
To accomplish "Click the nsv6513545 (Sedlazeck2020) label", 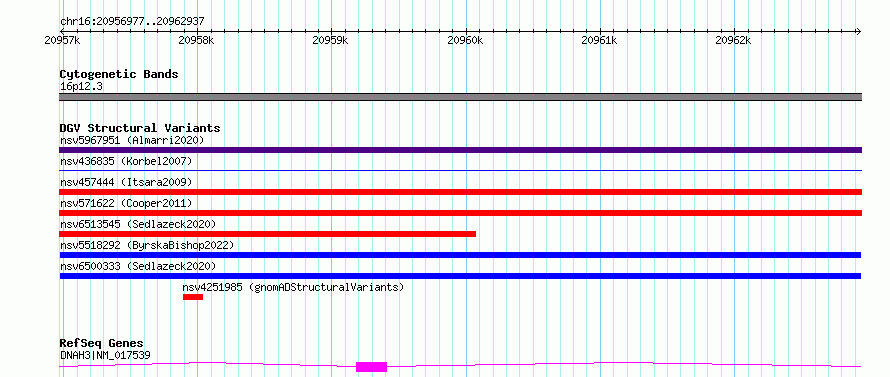I will 138,224.
